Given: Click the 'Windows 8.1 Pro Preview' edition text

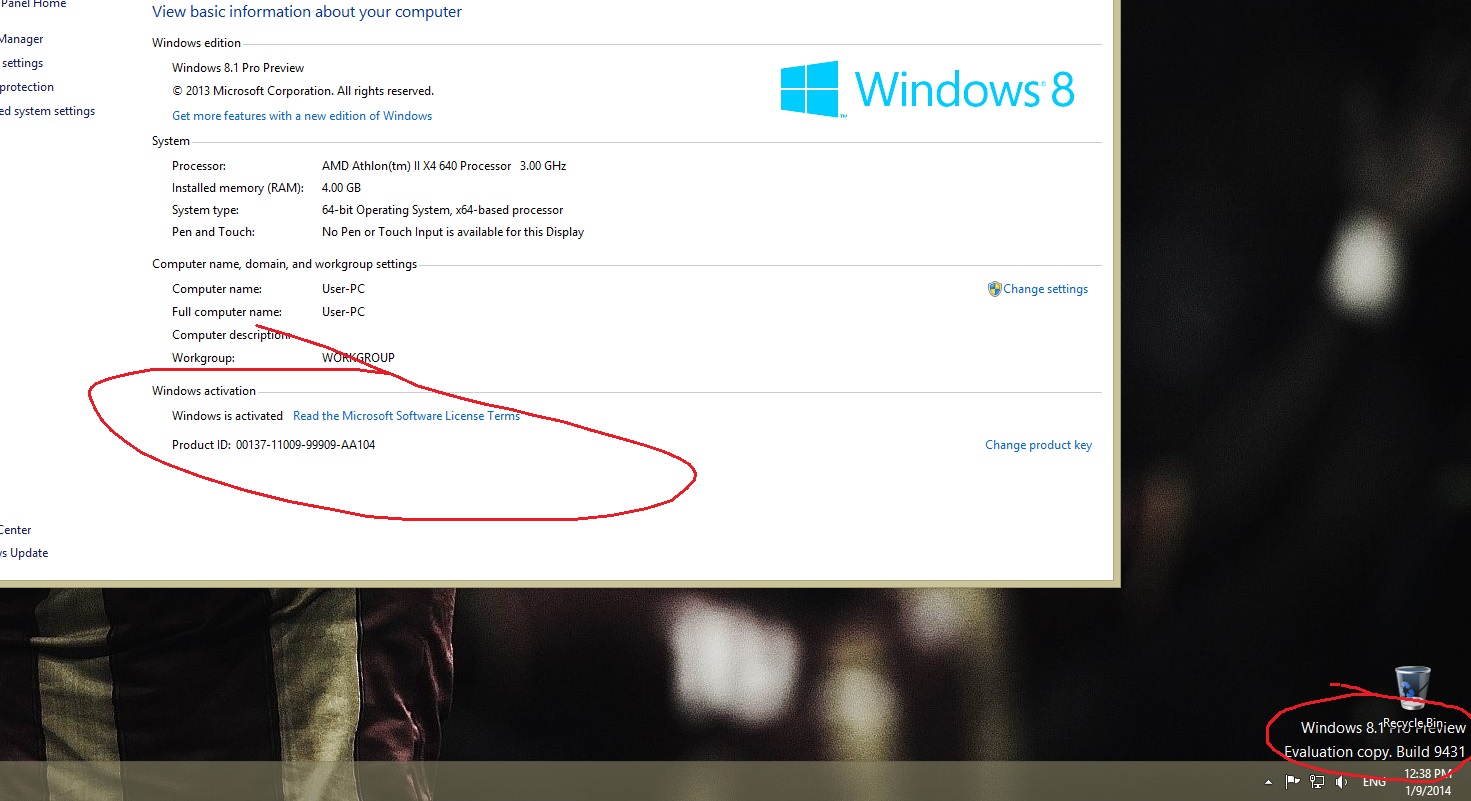Looking at the screenshot, I should pos(238,68).
